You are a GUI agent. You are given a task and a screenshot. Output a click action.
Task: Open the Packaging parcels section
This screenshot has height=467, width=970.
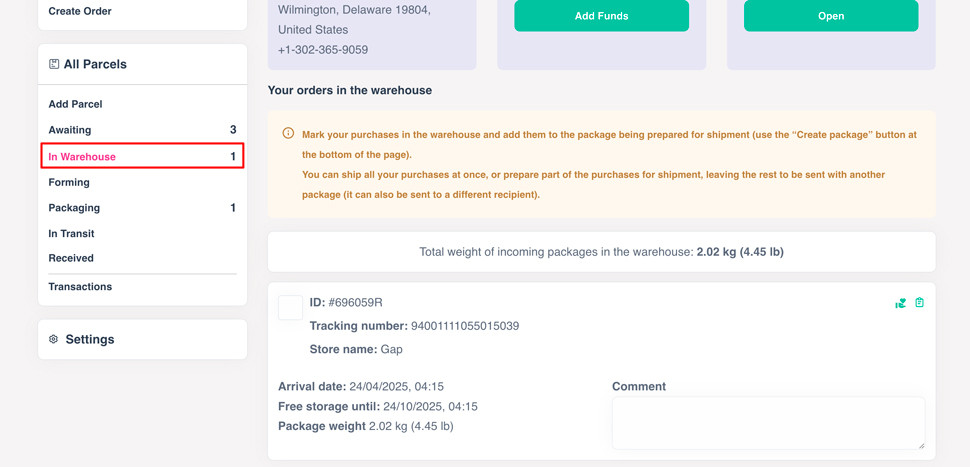[x=74, y=208]
